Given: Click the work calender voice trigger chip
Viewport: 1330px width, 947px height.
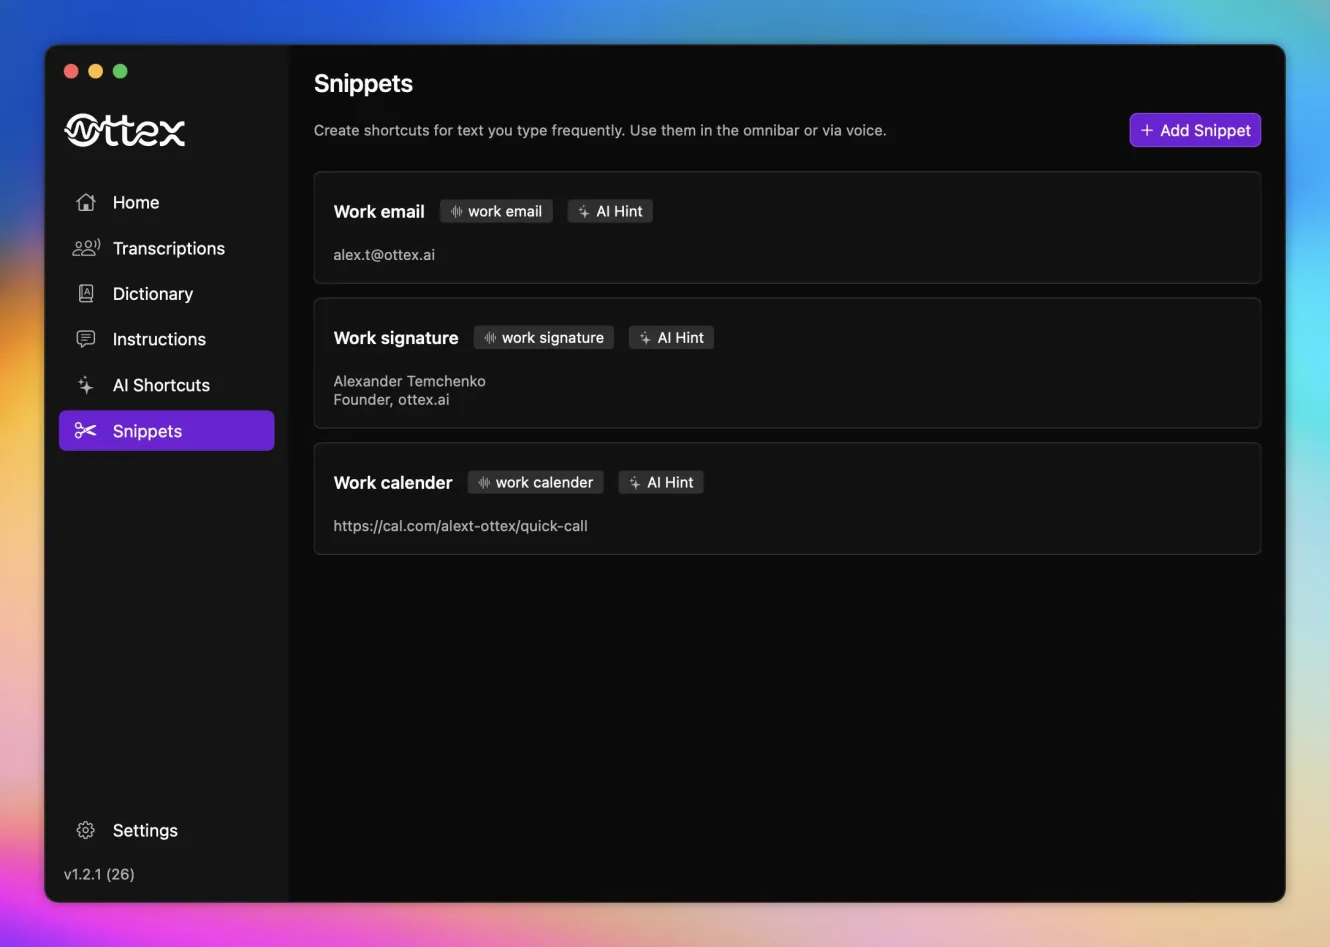Looking at the screenshot, I should [535, 482].
